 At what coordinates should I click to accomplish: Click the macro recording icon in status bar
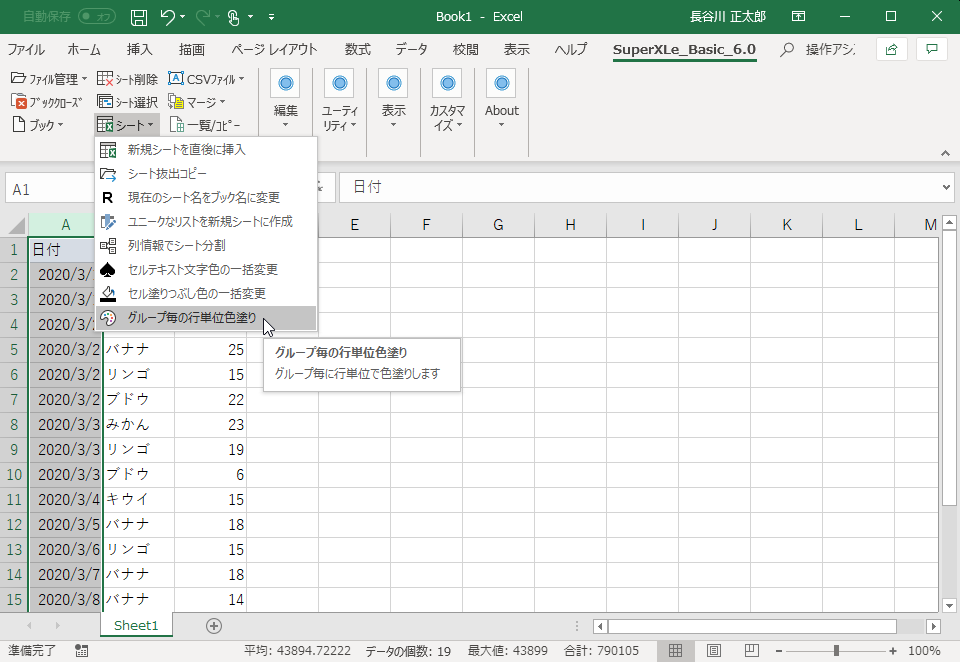81,650
